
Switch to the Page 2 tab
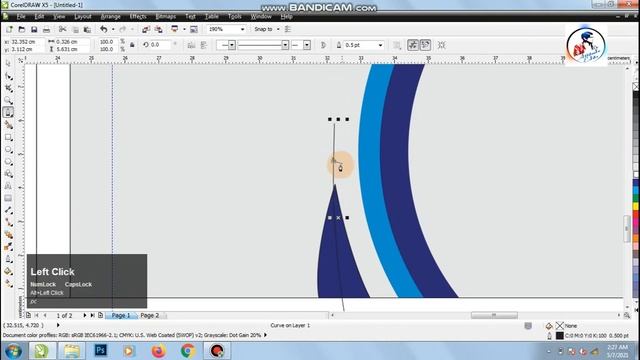(149, 316)
